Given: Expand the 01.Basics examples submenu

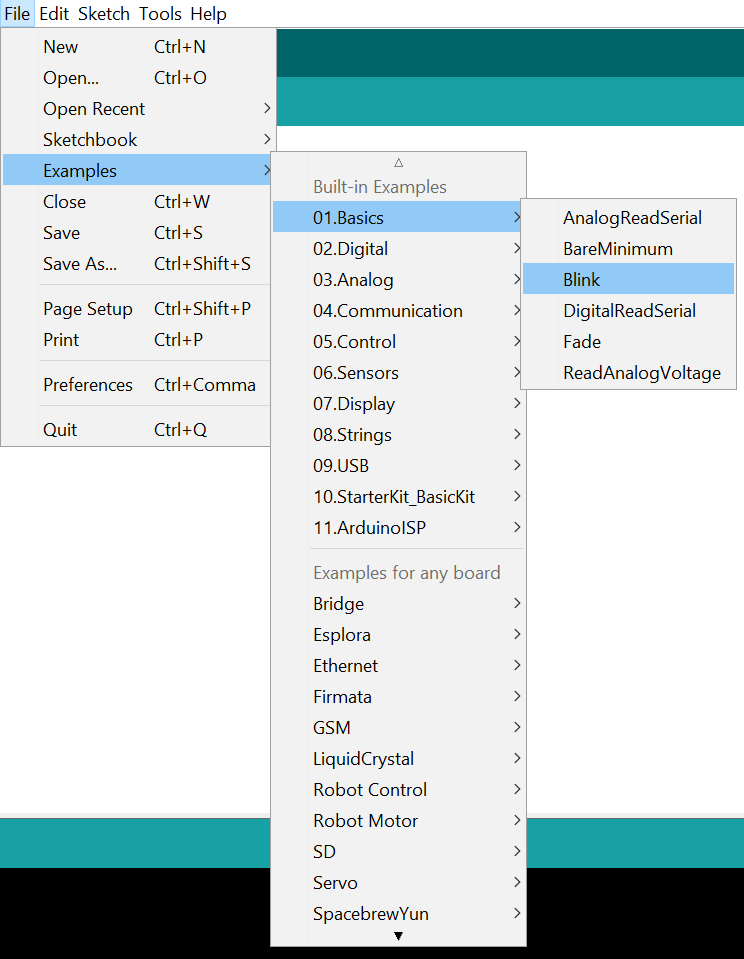Looking at the screenshot, I should click(398, 217).
